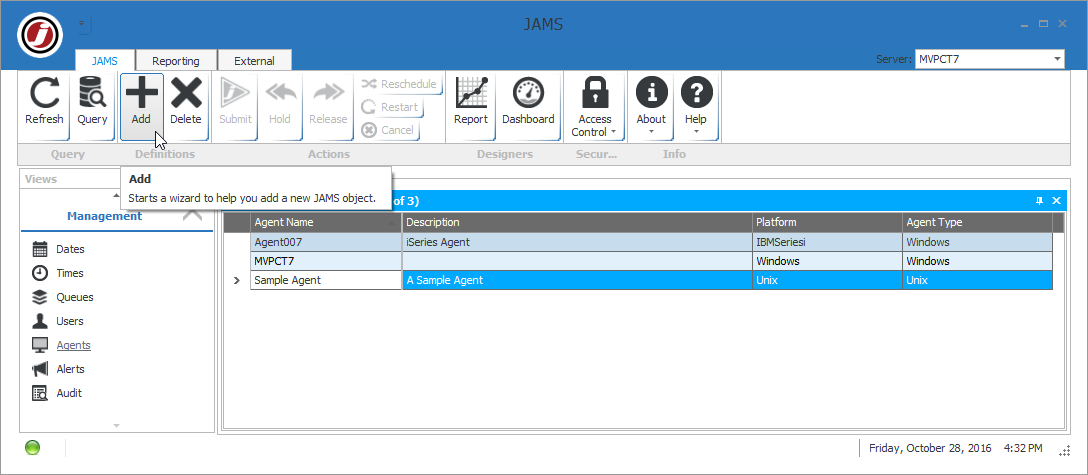Switch to the Reporting ribbon tab

tap(176, 60)
